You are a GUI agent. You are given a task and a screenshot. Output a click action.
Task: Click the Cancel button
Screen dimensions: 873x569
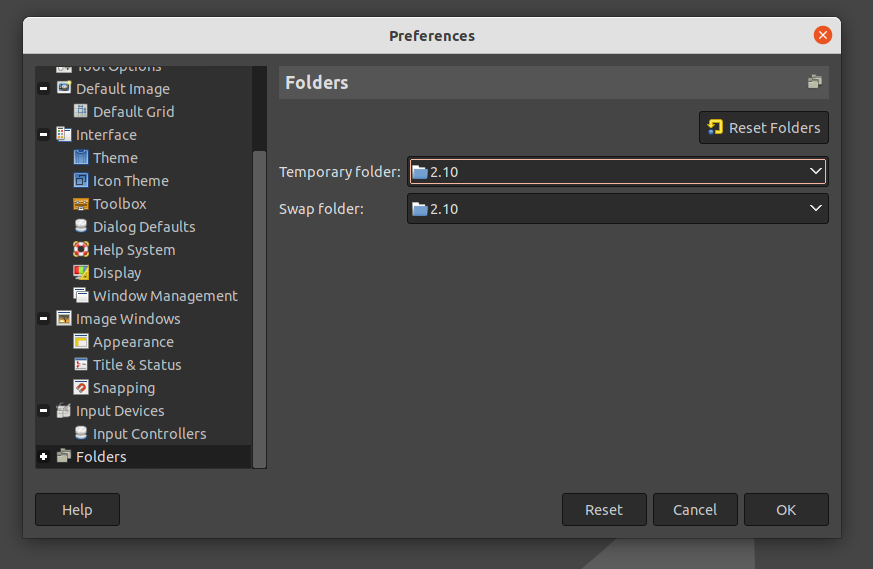coord(695,510)
